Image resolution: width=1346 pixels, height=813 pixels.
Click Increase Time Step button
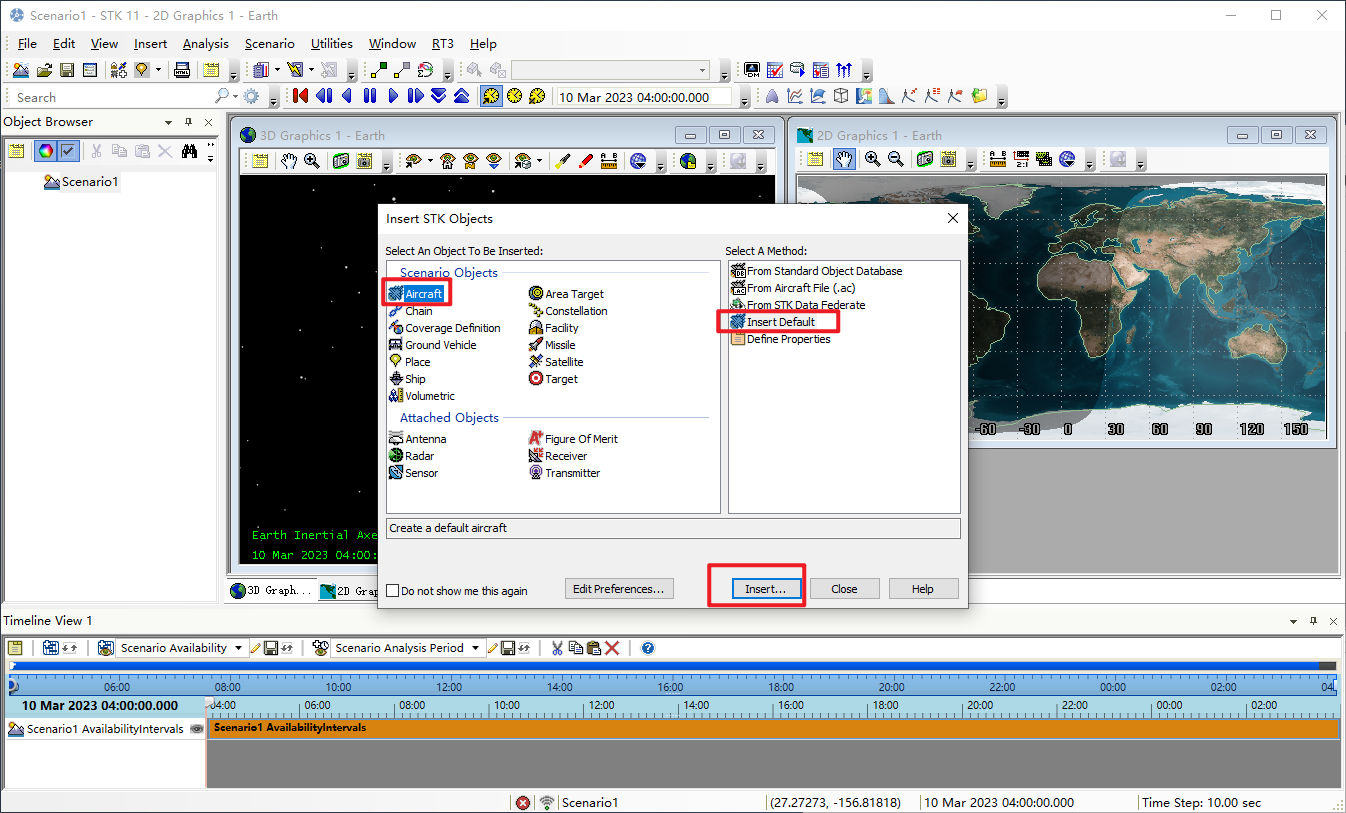461,96
